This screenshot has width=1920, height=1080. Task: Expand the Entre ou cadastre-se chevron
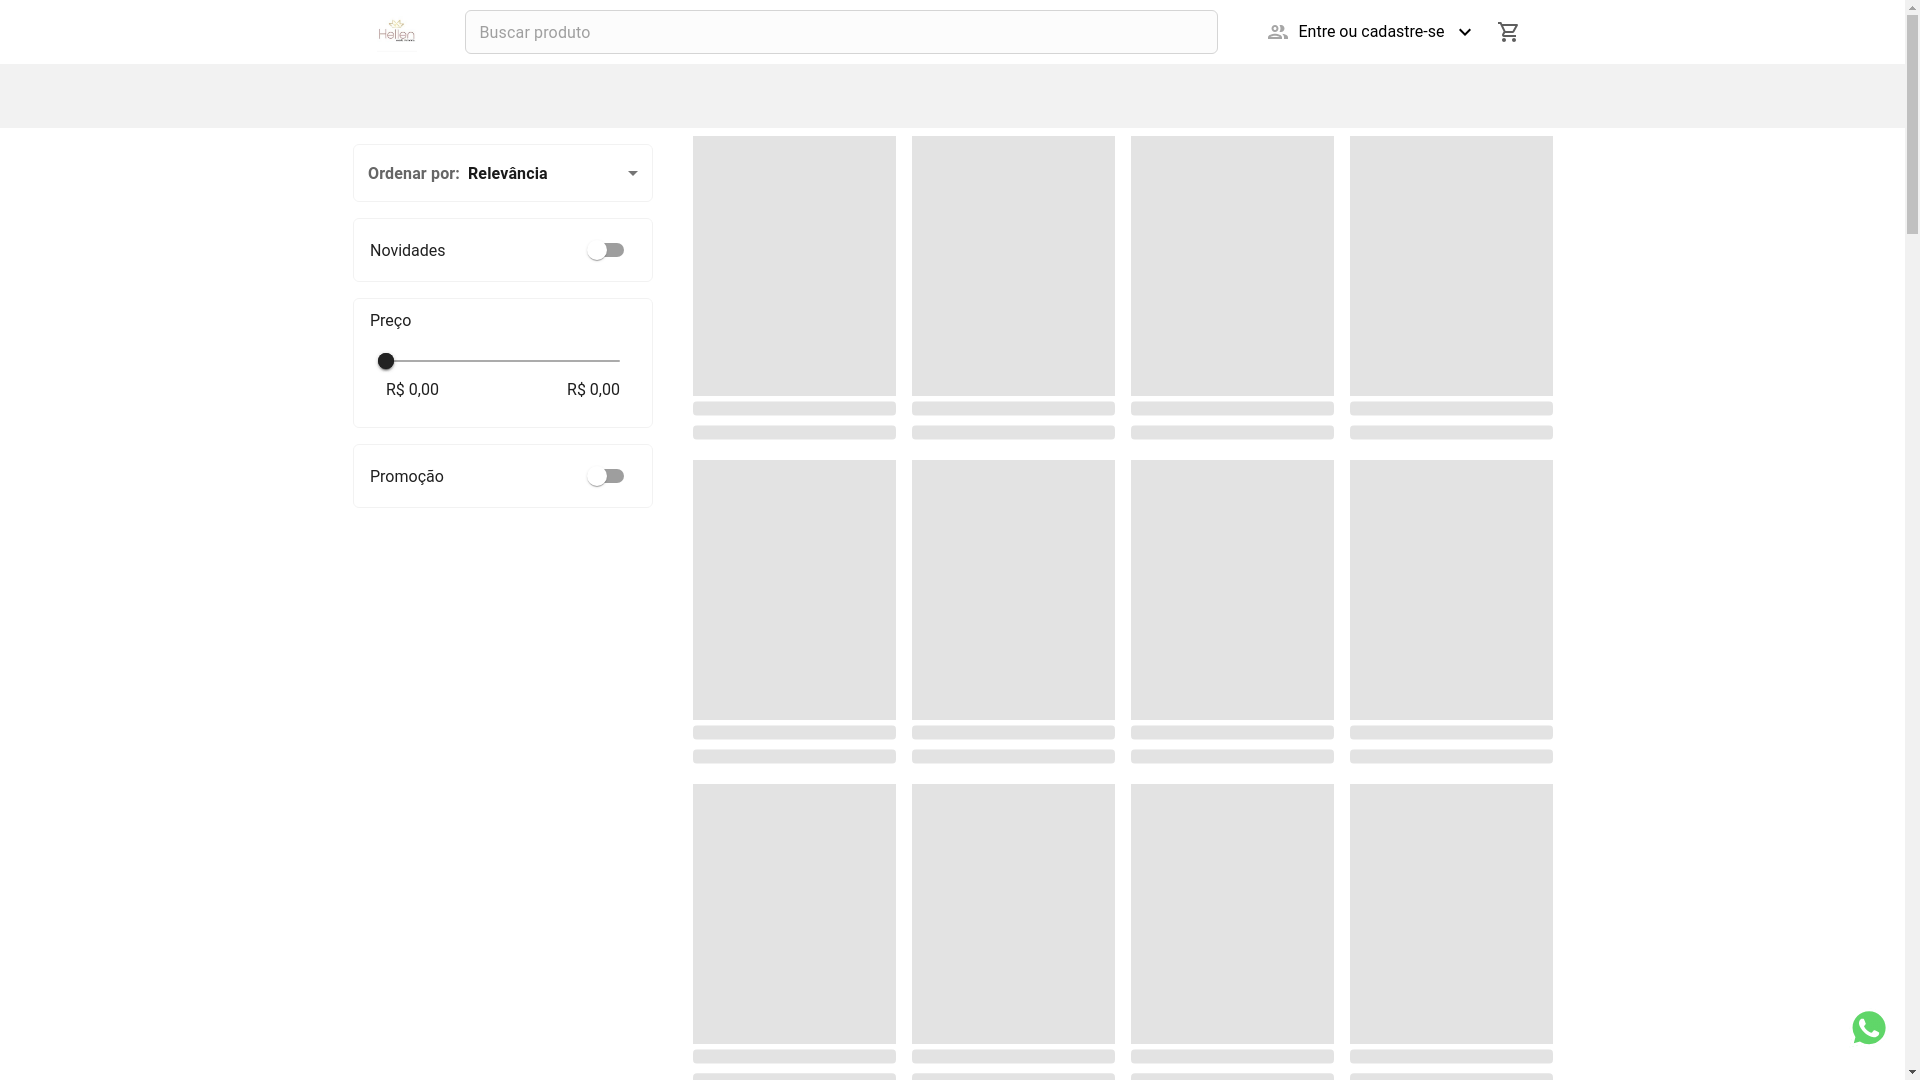tap(1465, 32)
